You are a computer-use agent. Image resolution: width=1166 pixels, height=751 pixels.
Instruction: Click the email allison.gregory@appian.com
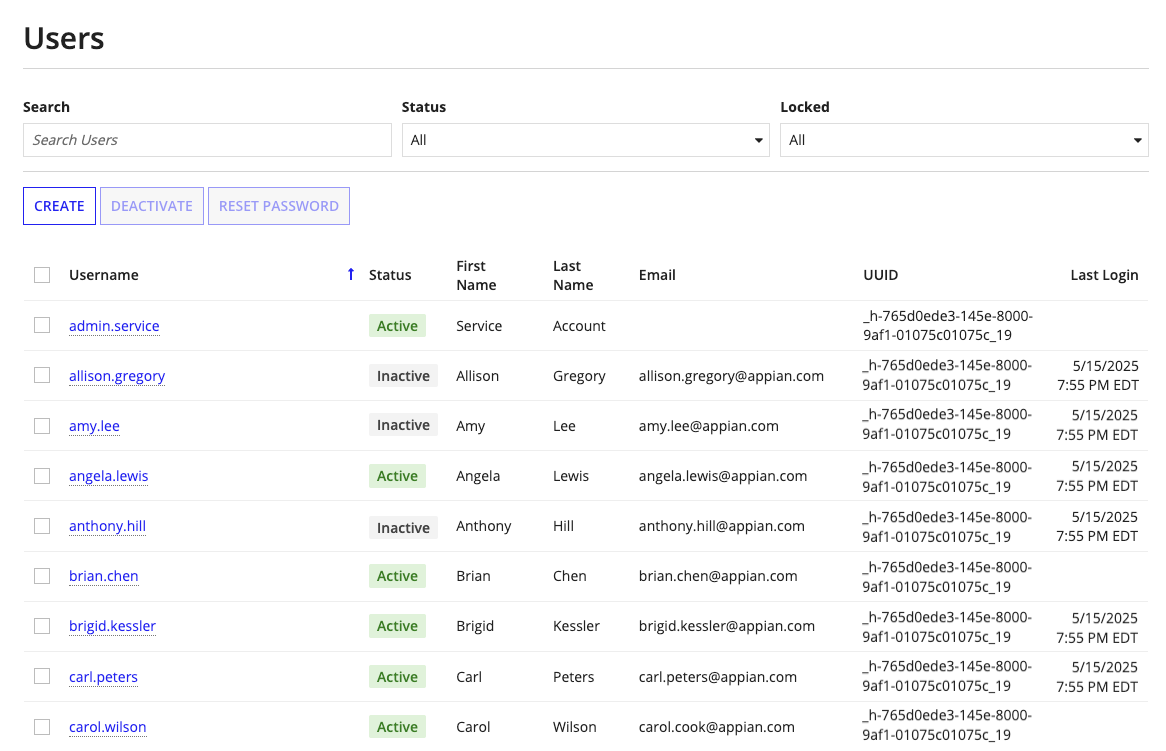pyautogui.click(x=731, y=376)
